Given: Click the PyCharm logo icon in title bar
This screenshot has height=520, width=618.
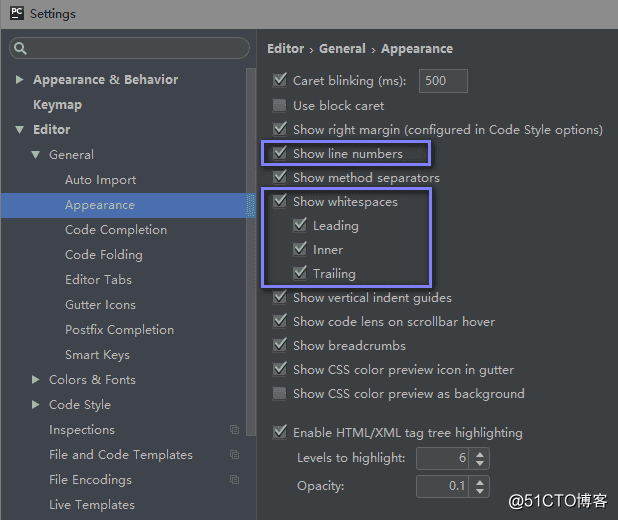Looking at the screenshot, I should (17, 13).
